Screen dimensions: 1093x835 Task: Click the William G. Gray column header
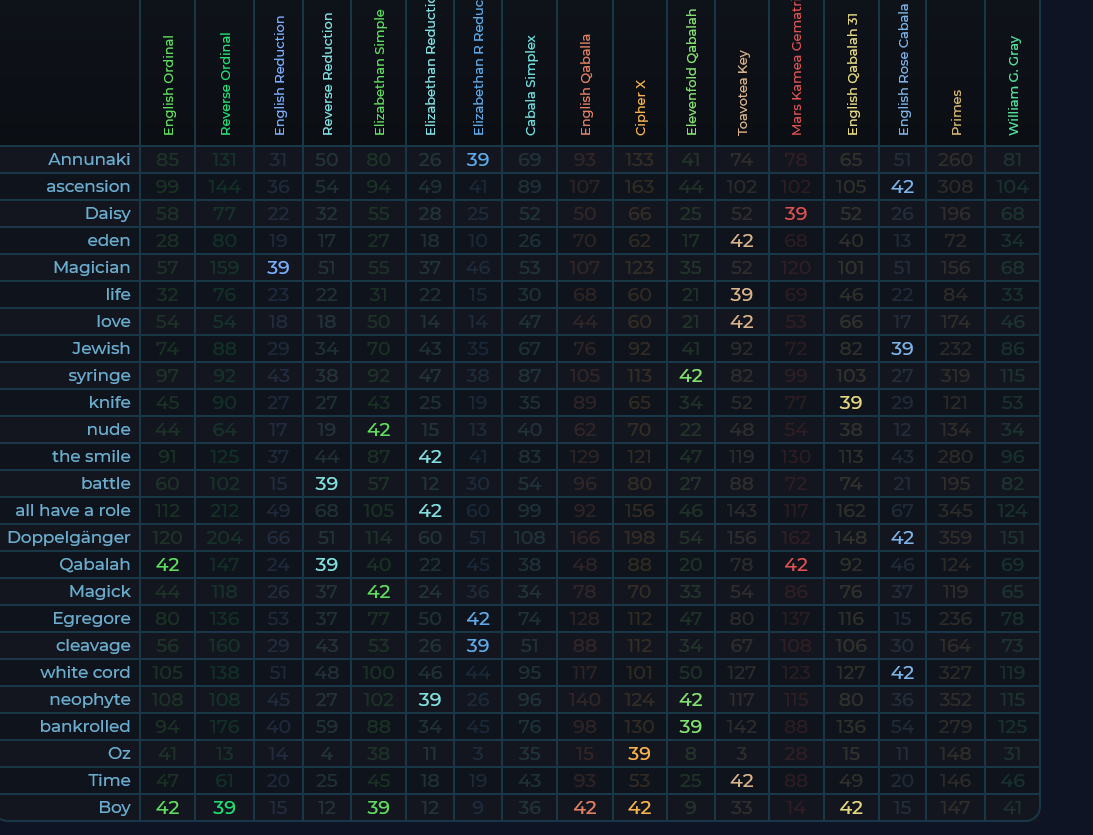(1013, 86)
